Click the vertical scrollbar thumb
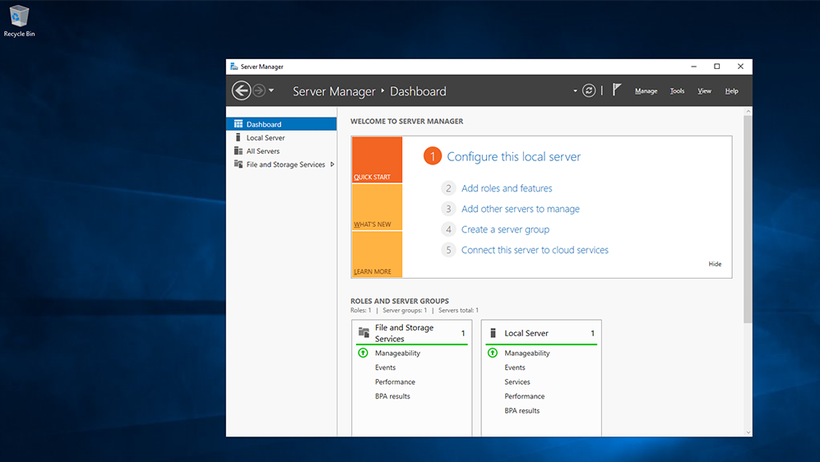 (748, 219)
